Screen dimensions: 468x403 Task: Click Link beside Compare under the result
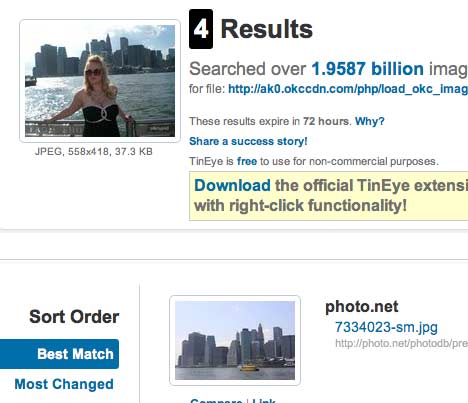point(264,400)
